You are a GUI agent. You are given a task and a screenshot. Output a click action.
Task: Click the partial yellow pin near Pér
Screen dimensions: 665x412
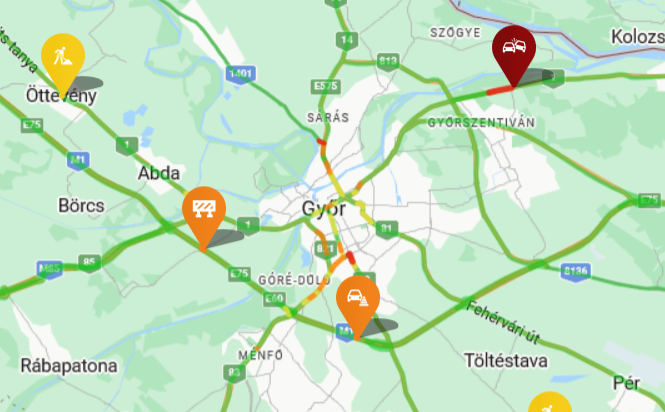[550, 402]
